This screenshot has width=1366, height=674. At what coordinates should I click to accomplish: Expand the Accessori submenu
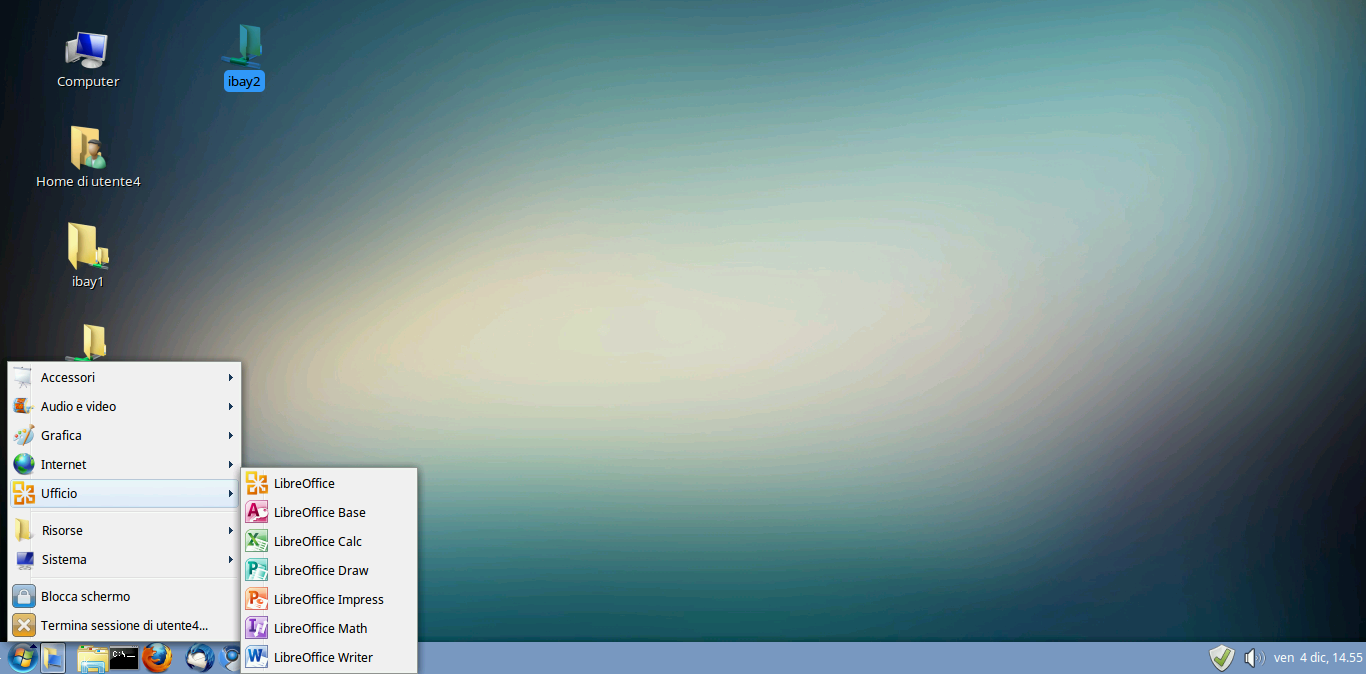(124, 377)
